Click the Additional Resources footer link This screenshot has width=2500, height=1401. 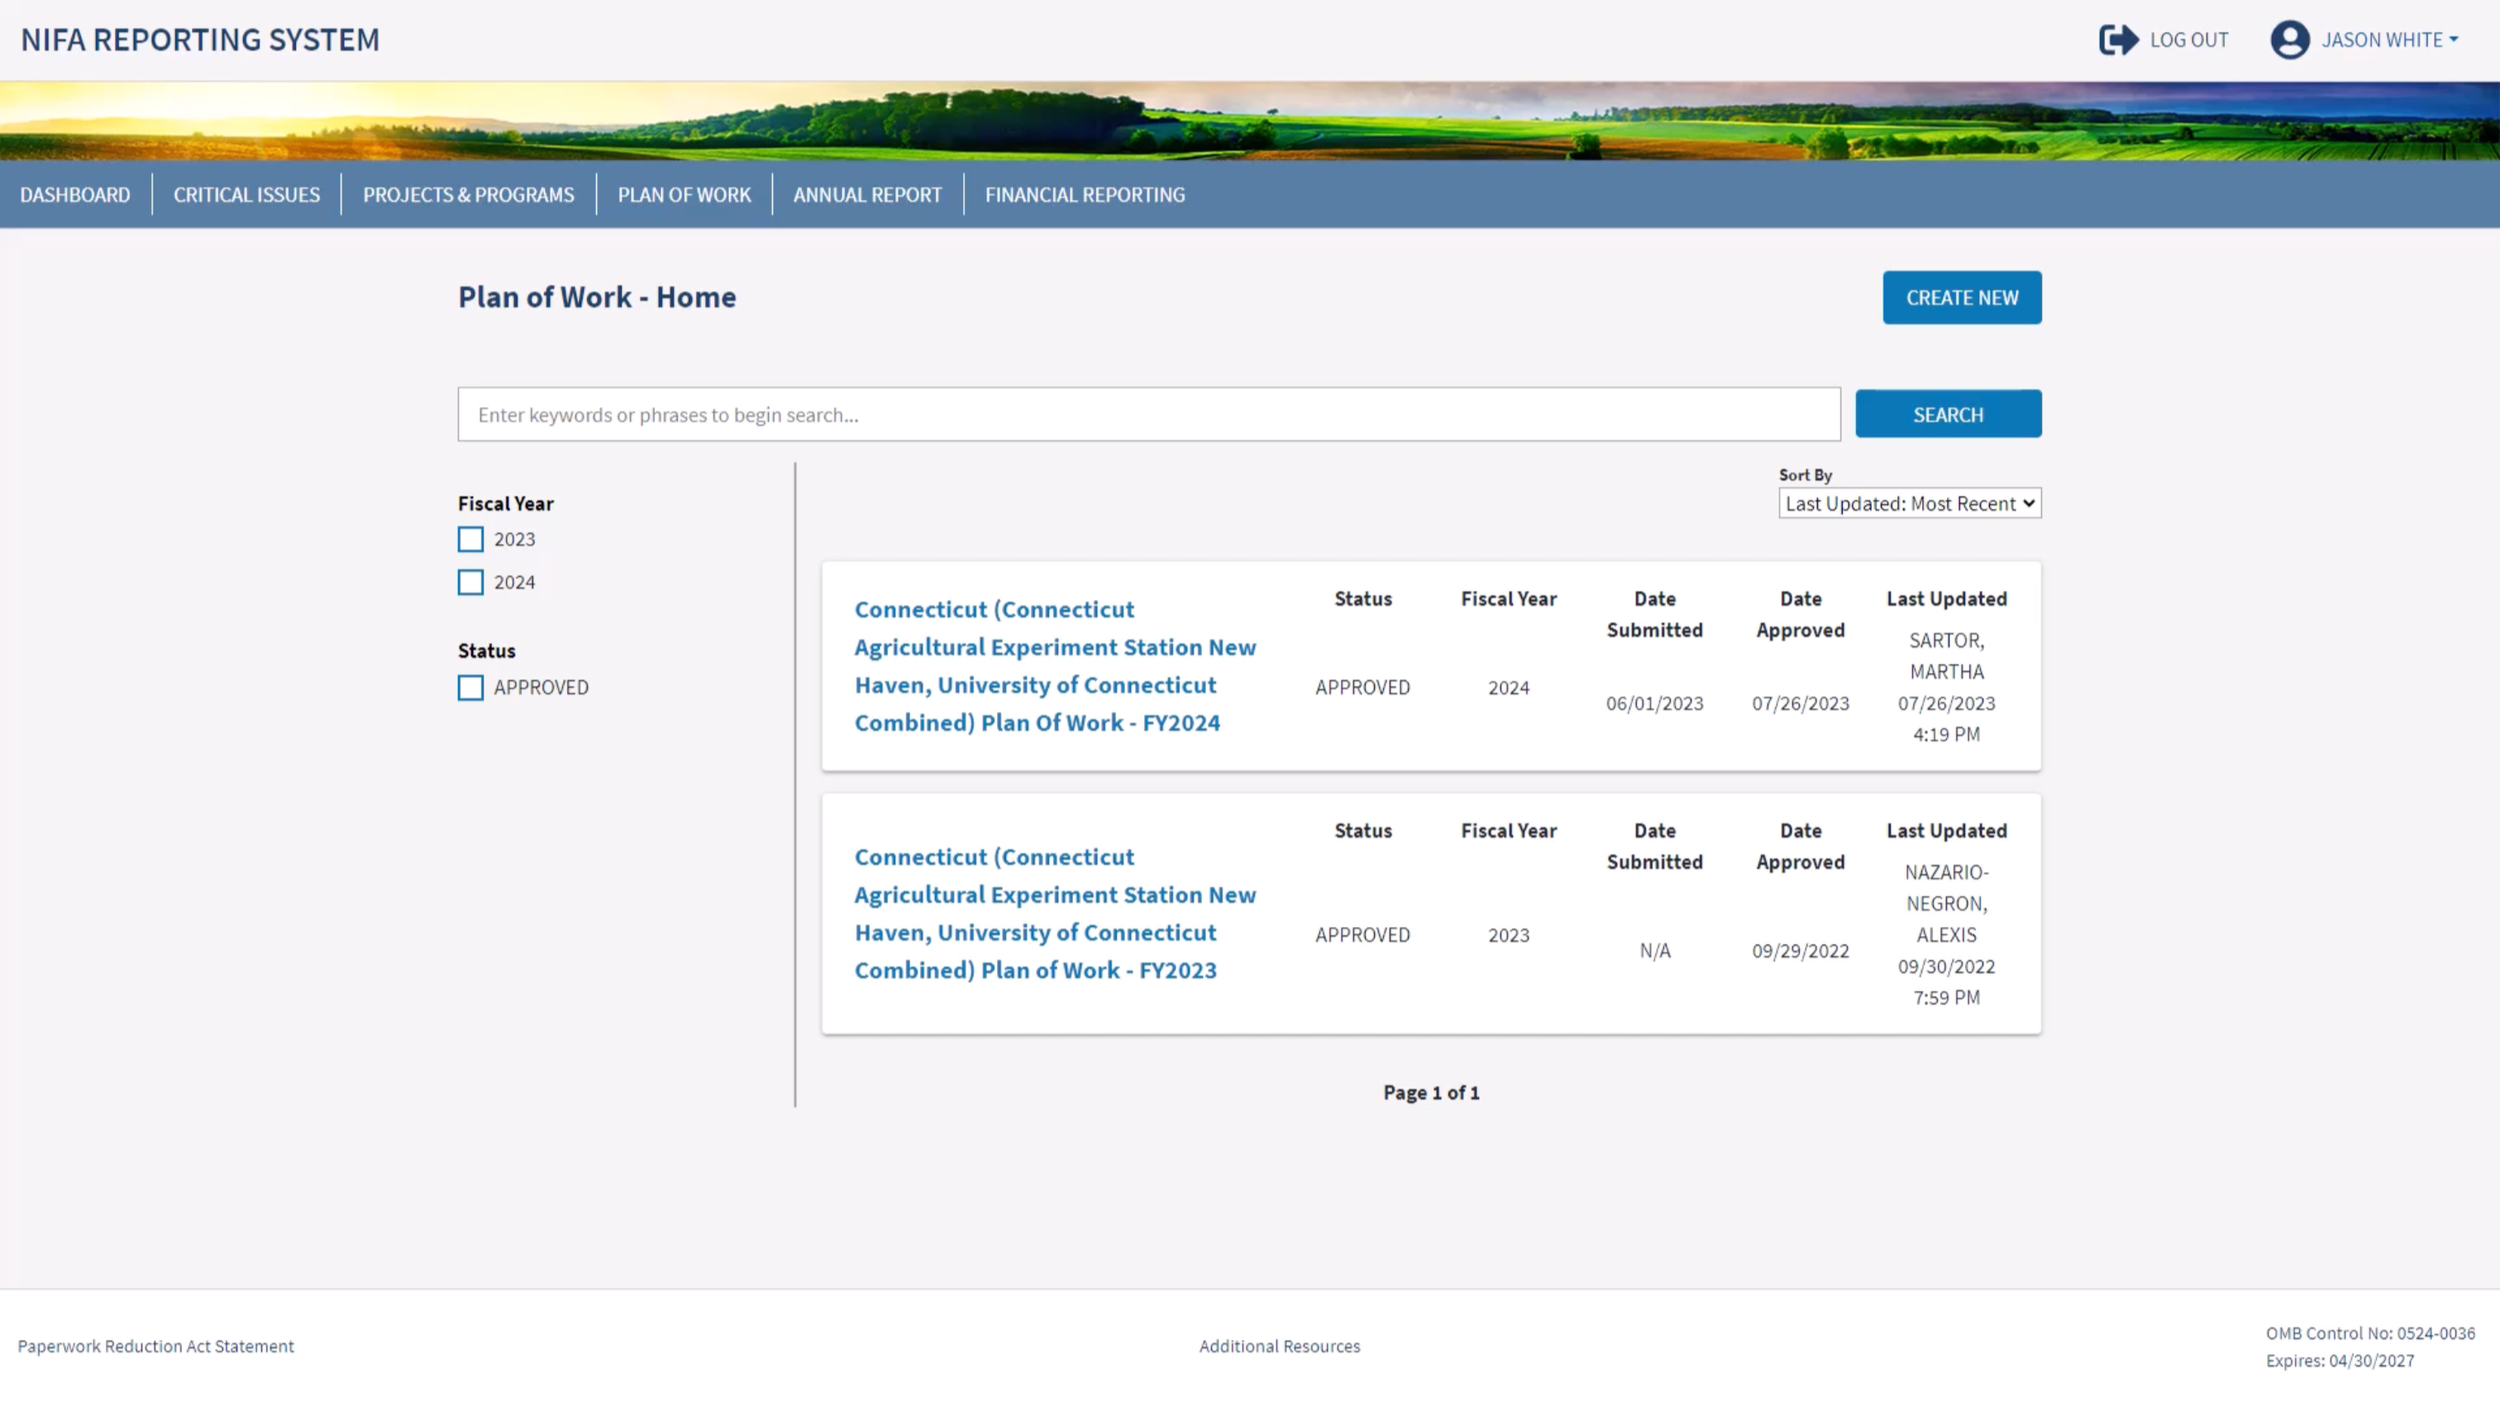[x=1279, y=1346]
